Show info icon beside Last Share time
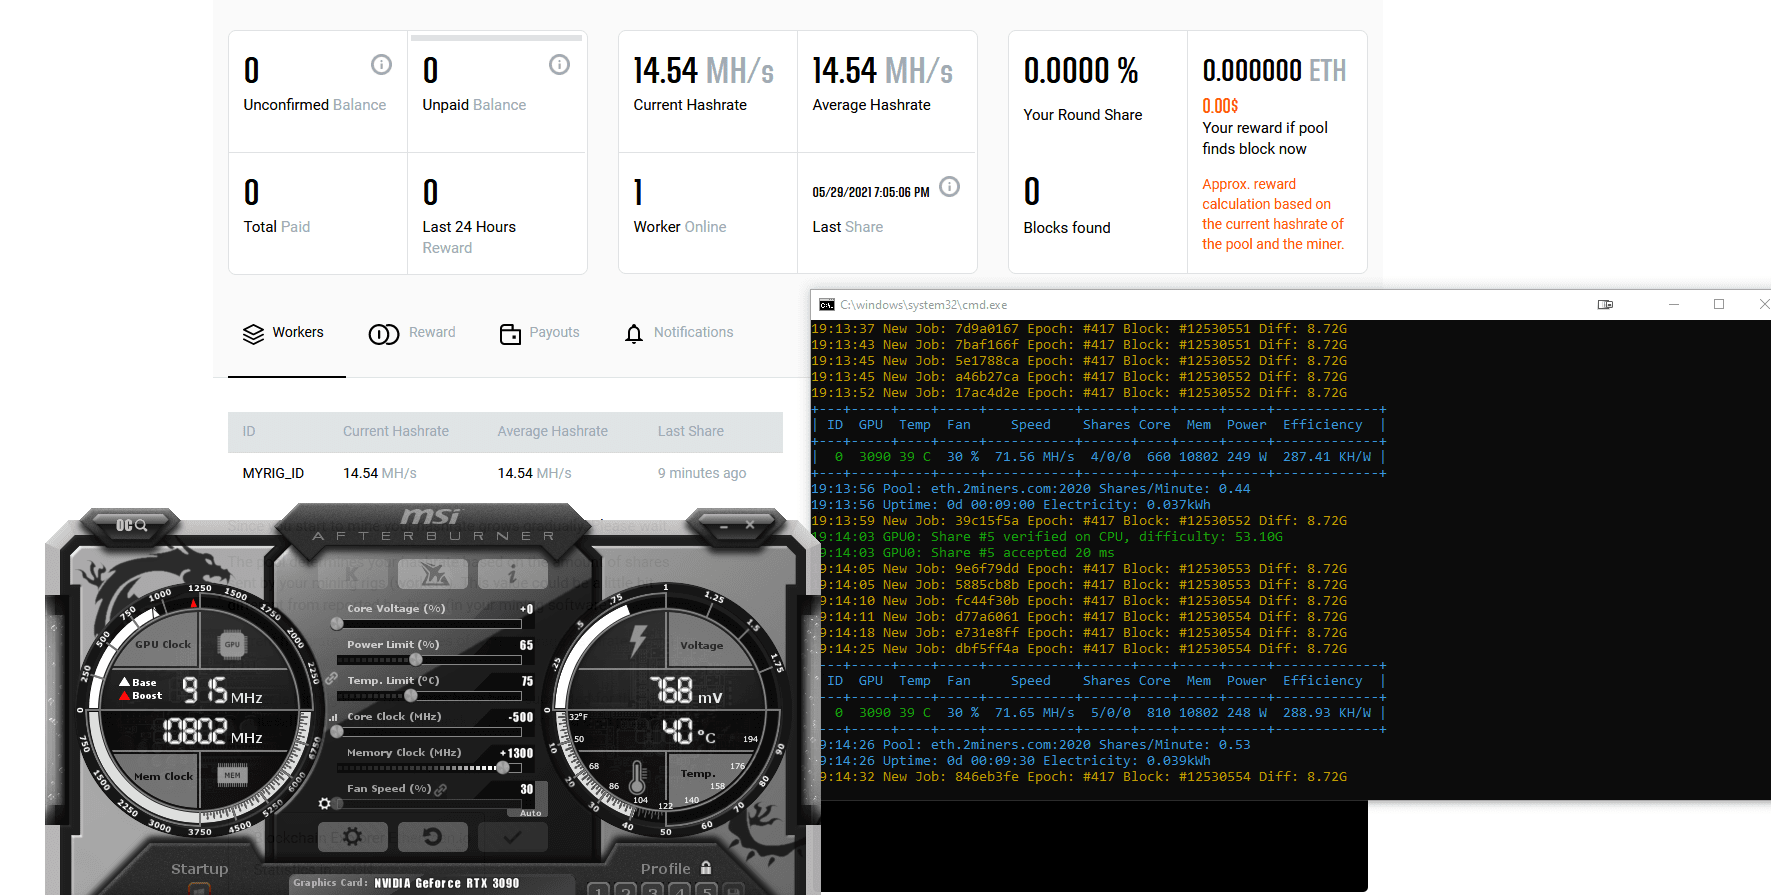 click(x=950, y=187)
